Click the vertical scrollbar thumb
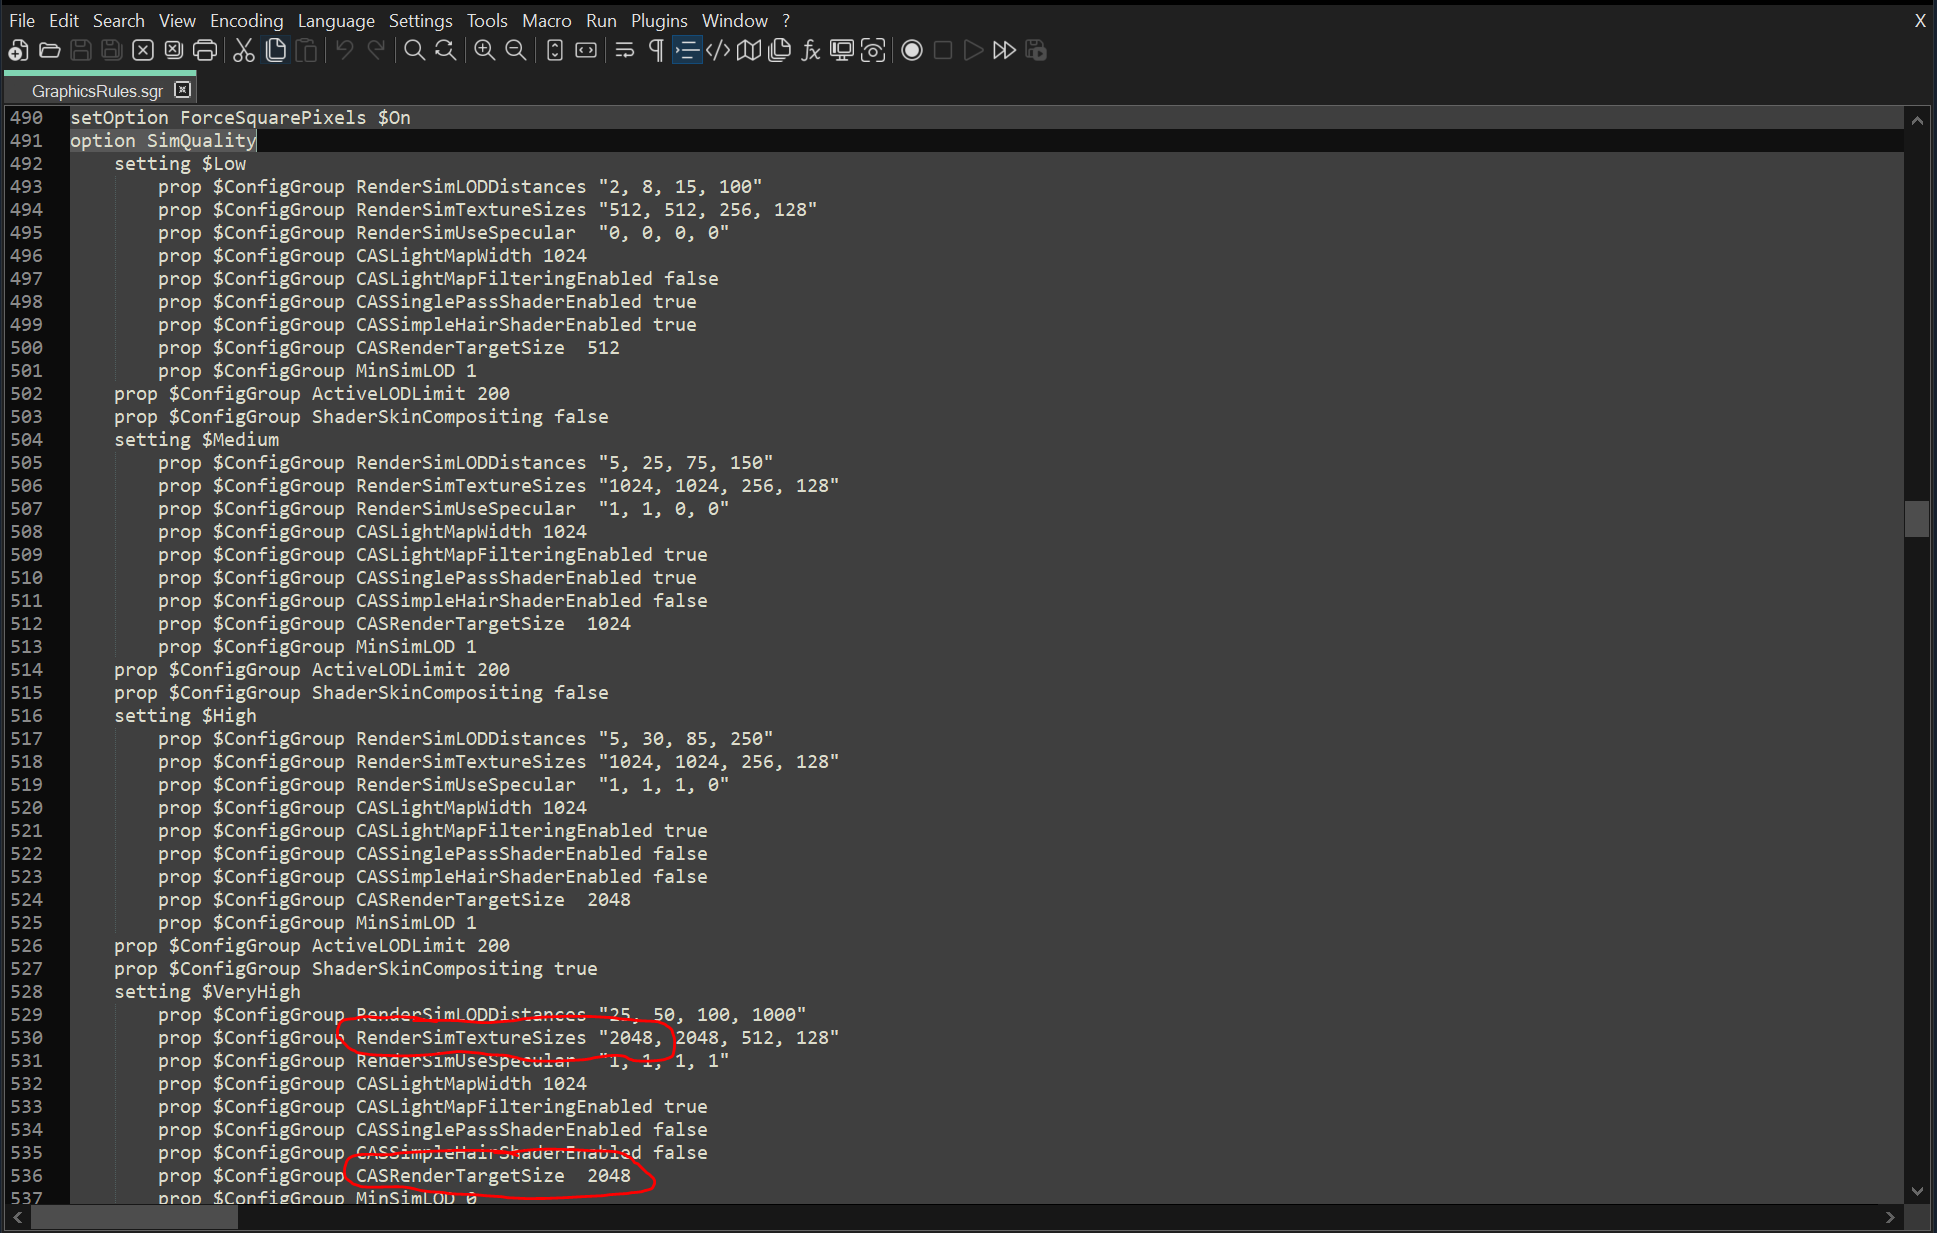 (x=1916, y=519)
